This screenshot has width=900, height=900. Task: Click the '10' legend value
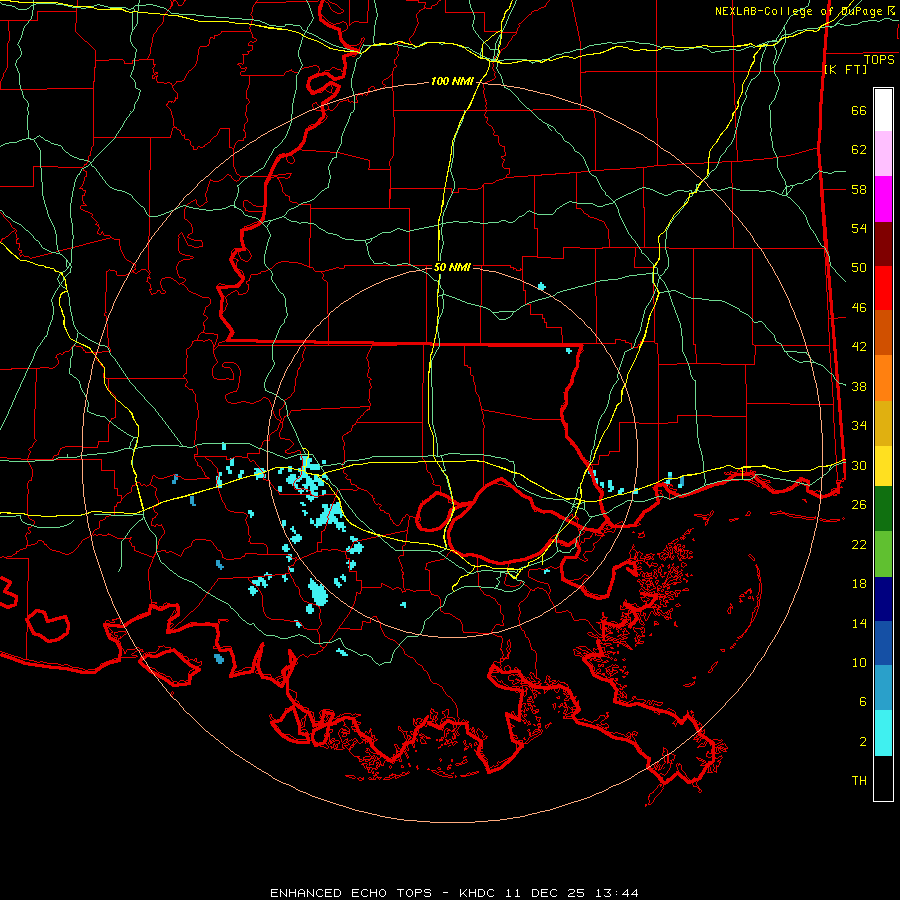pyautogui.click(x=859, y=663)
